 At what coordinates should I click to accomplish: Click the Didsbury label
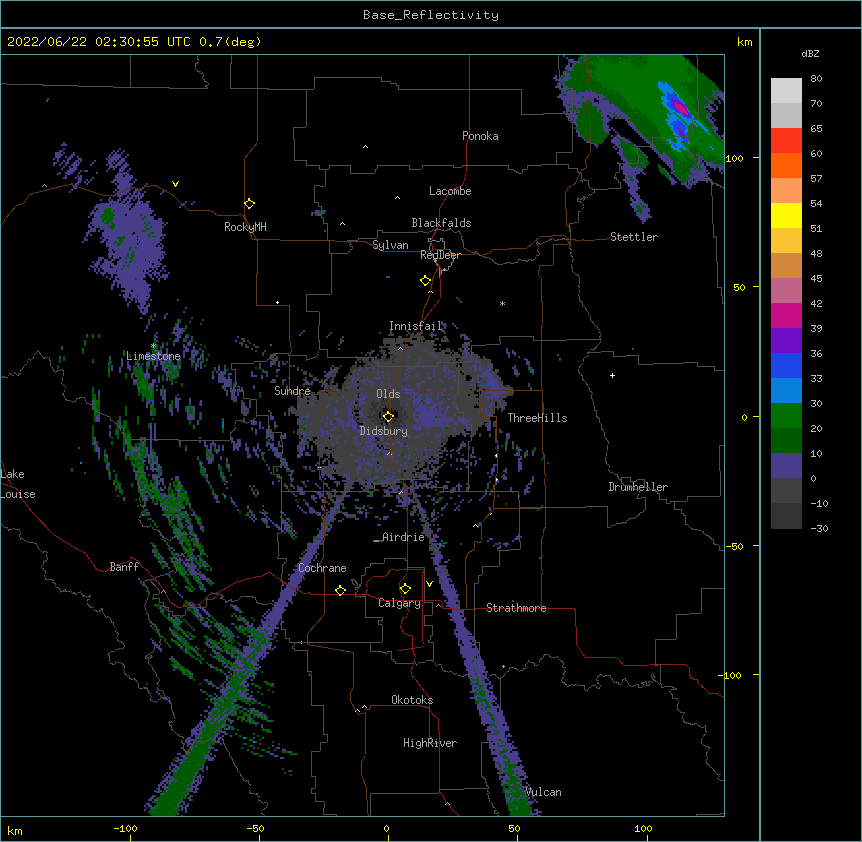pos(384,431)
